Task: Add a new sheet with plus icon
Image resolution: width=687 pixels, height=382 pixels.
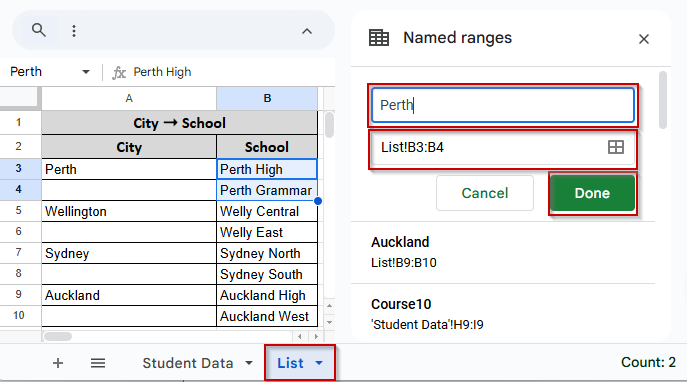Action: coord(58,363)
